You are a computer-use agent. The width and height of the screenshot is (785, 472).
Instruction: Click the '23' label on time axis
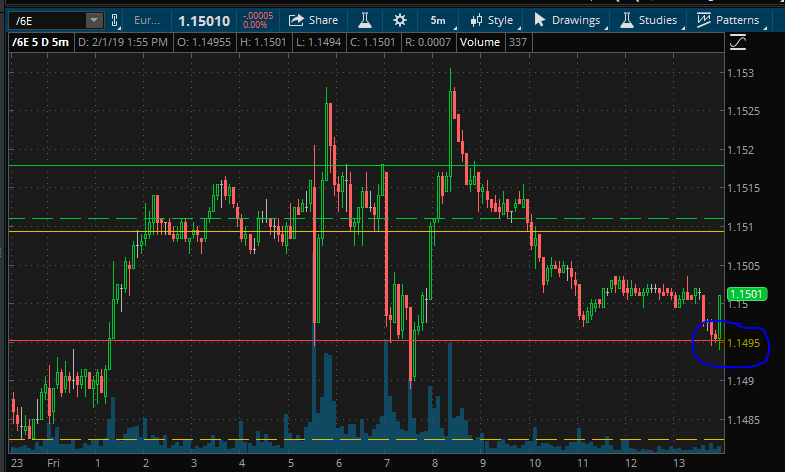[17, 463]
